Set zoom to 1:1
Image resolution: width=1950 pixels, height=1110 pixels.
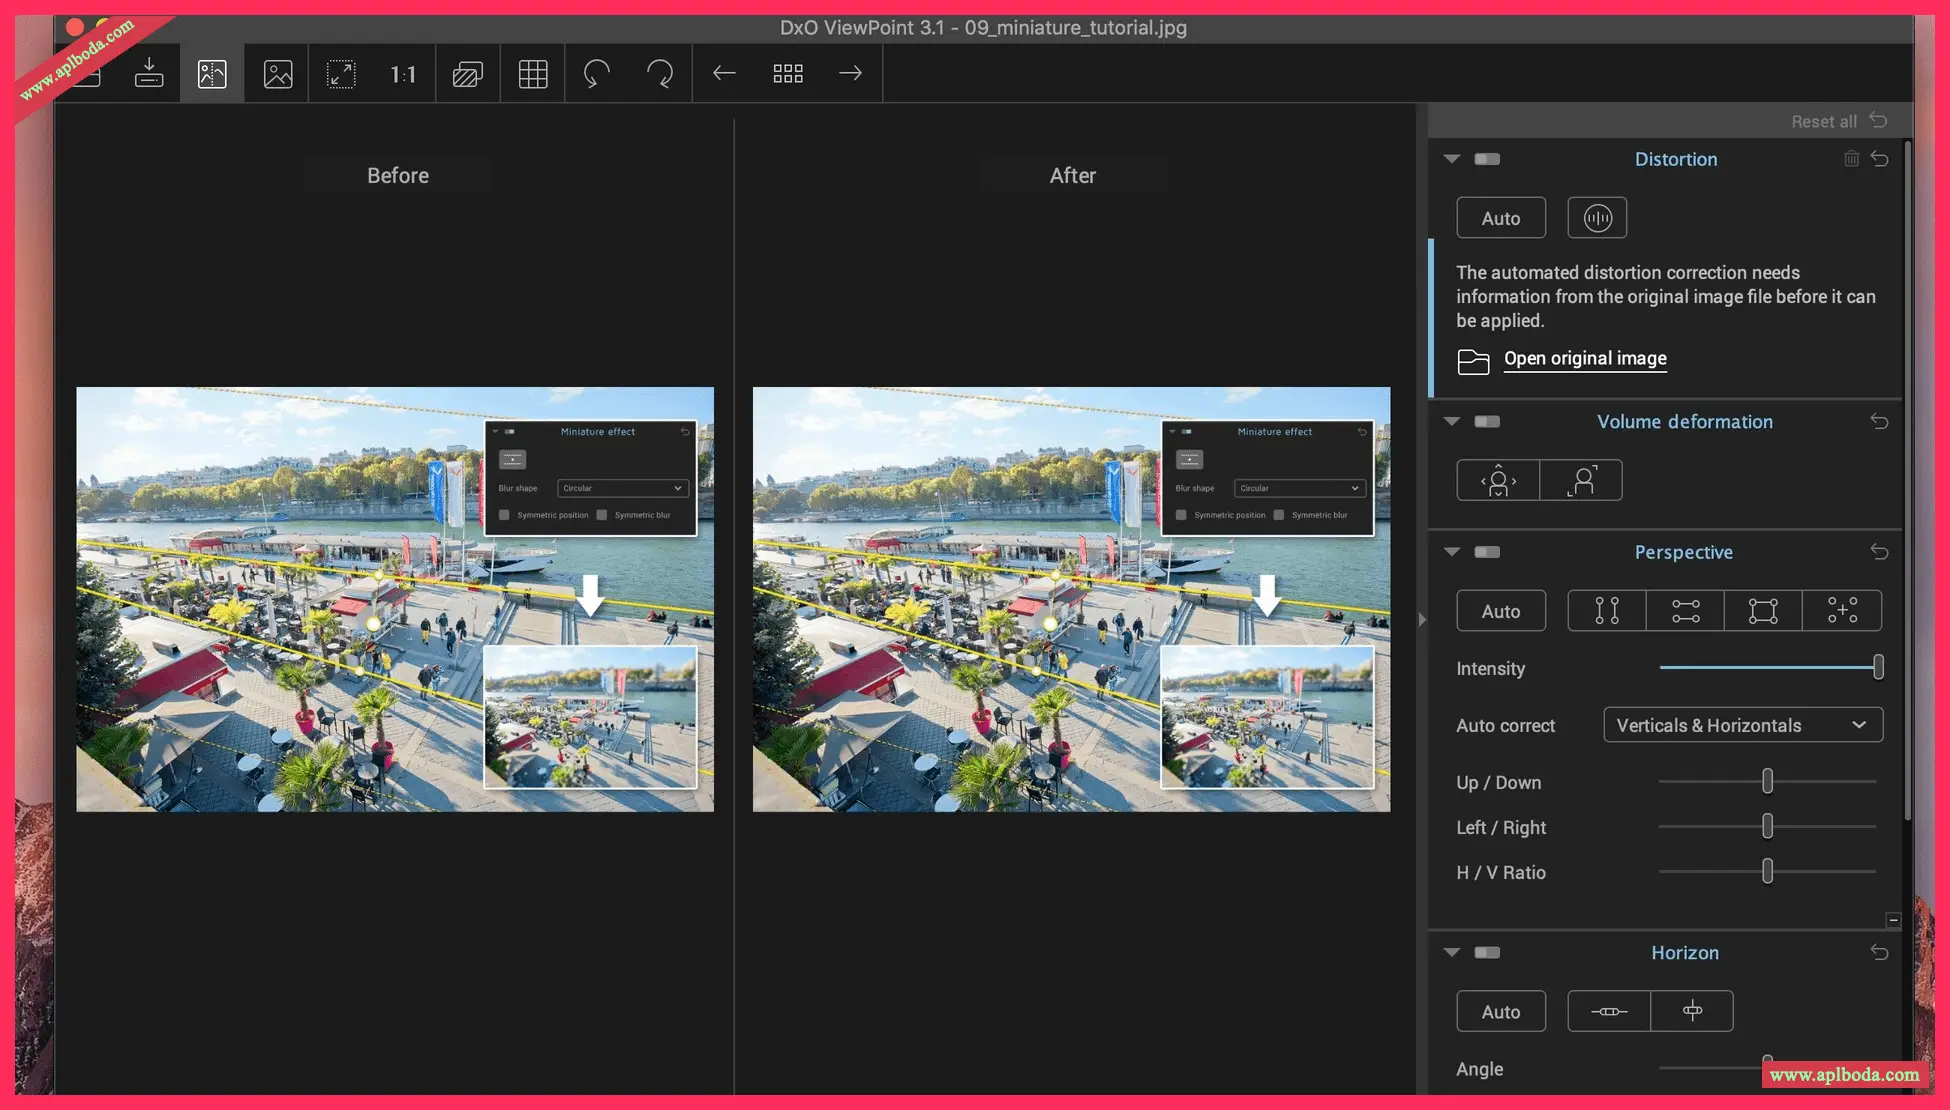403,74
